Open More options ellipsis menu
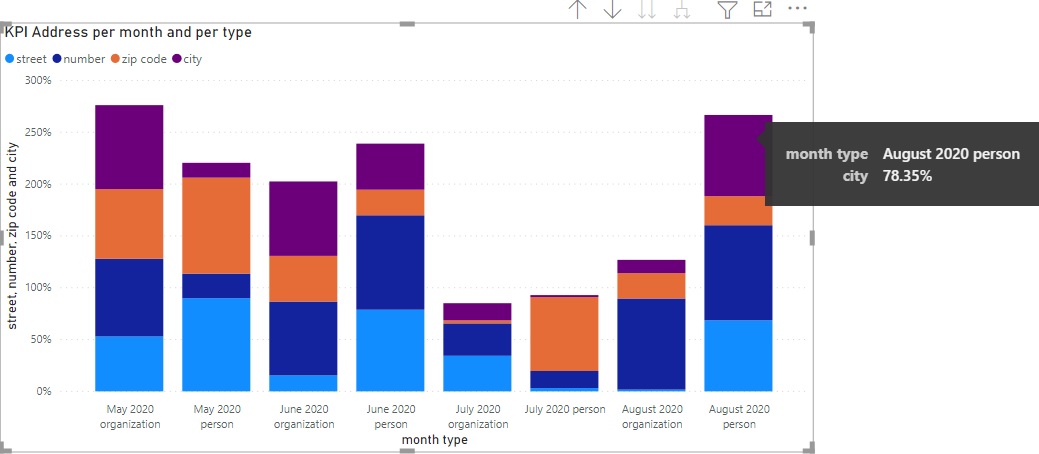This screenshot has height=454, width=1039. click(797, 9)
